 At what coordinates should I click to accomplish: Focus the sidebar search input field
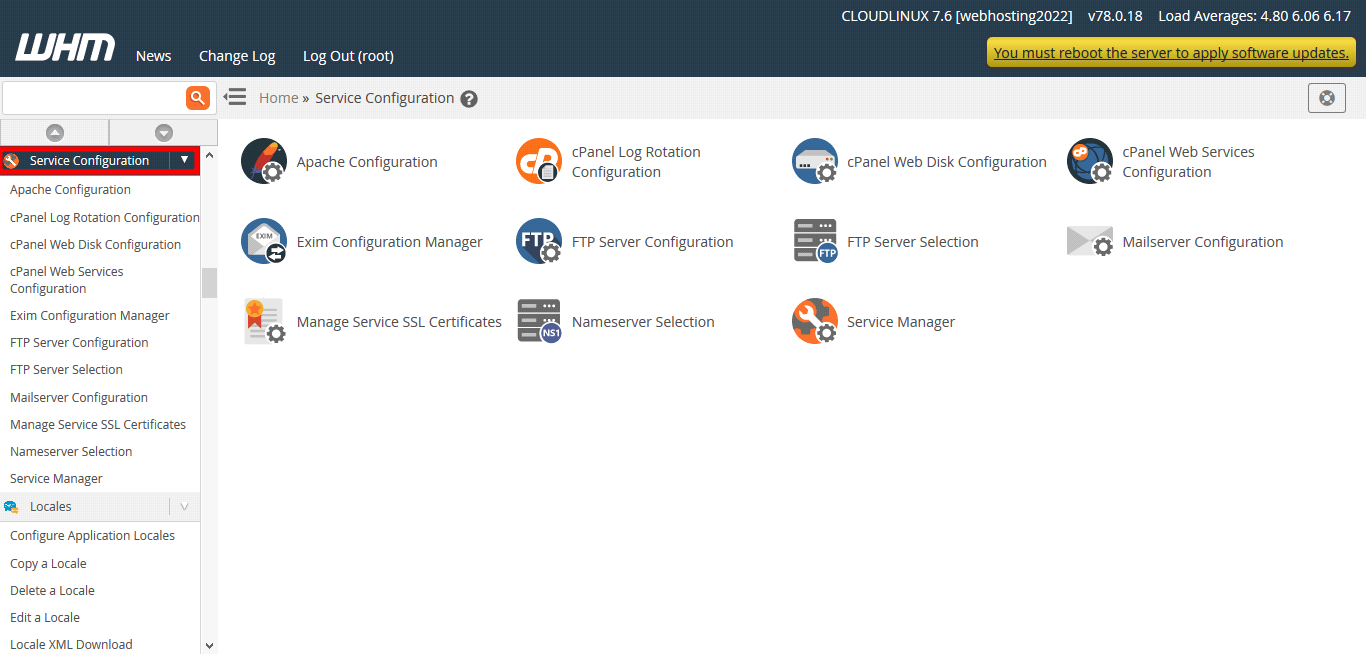[93, 98]
